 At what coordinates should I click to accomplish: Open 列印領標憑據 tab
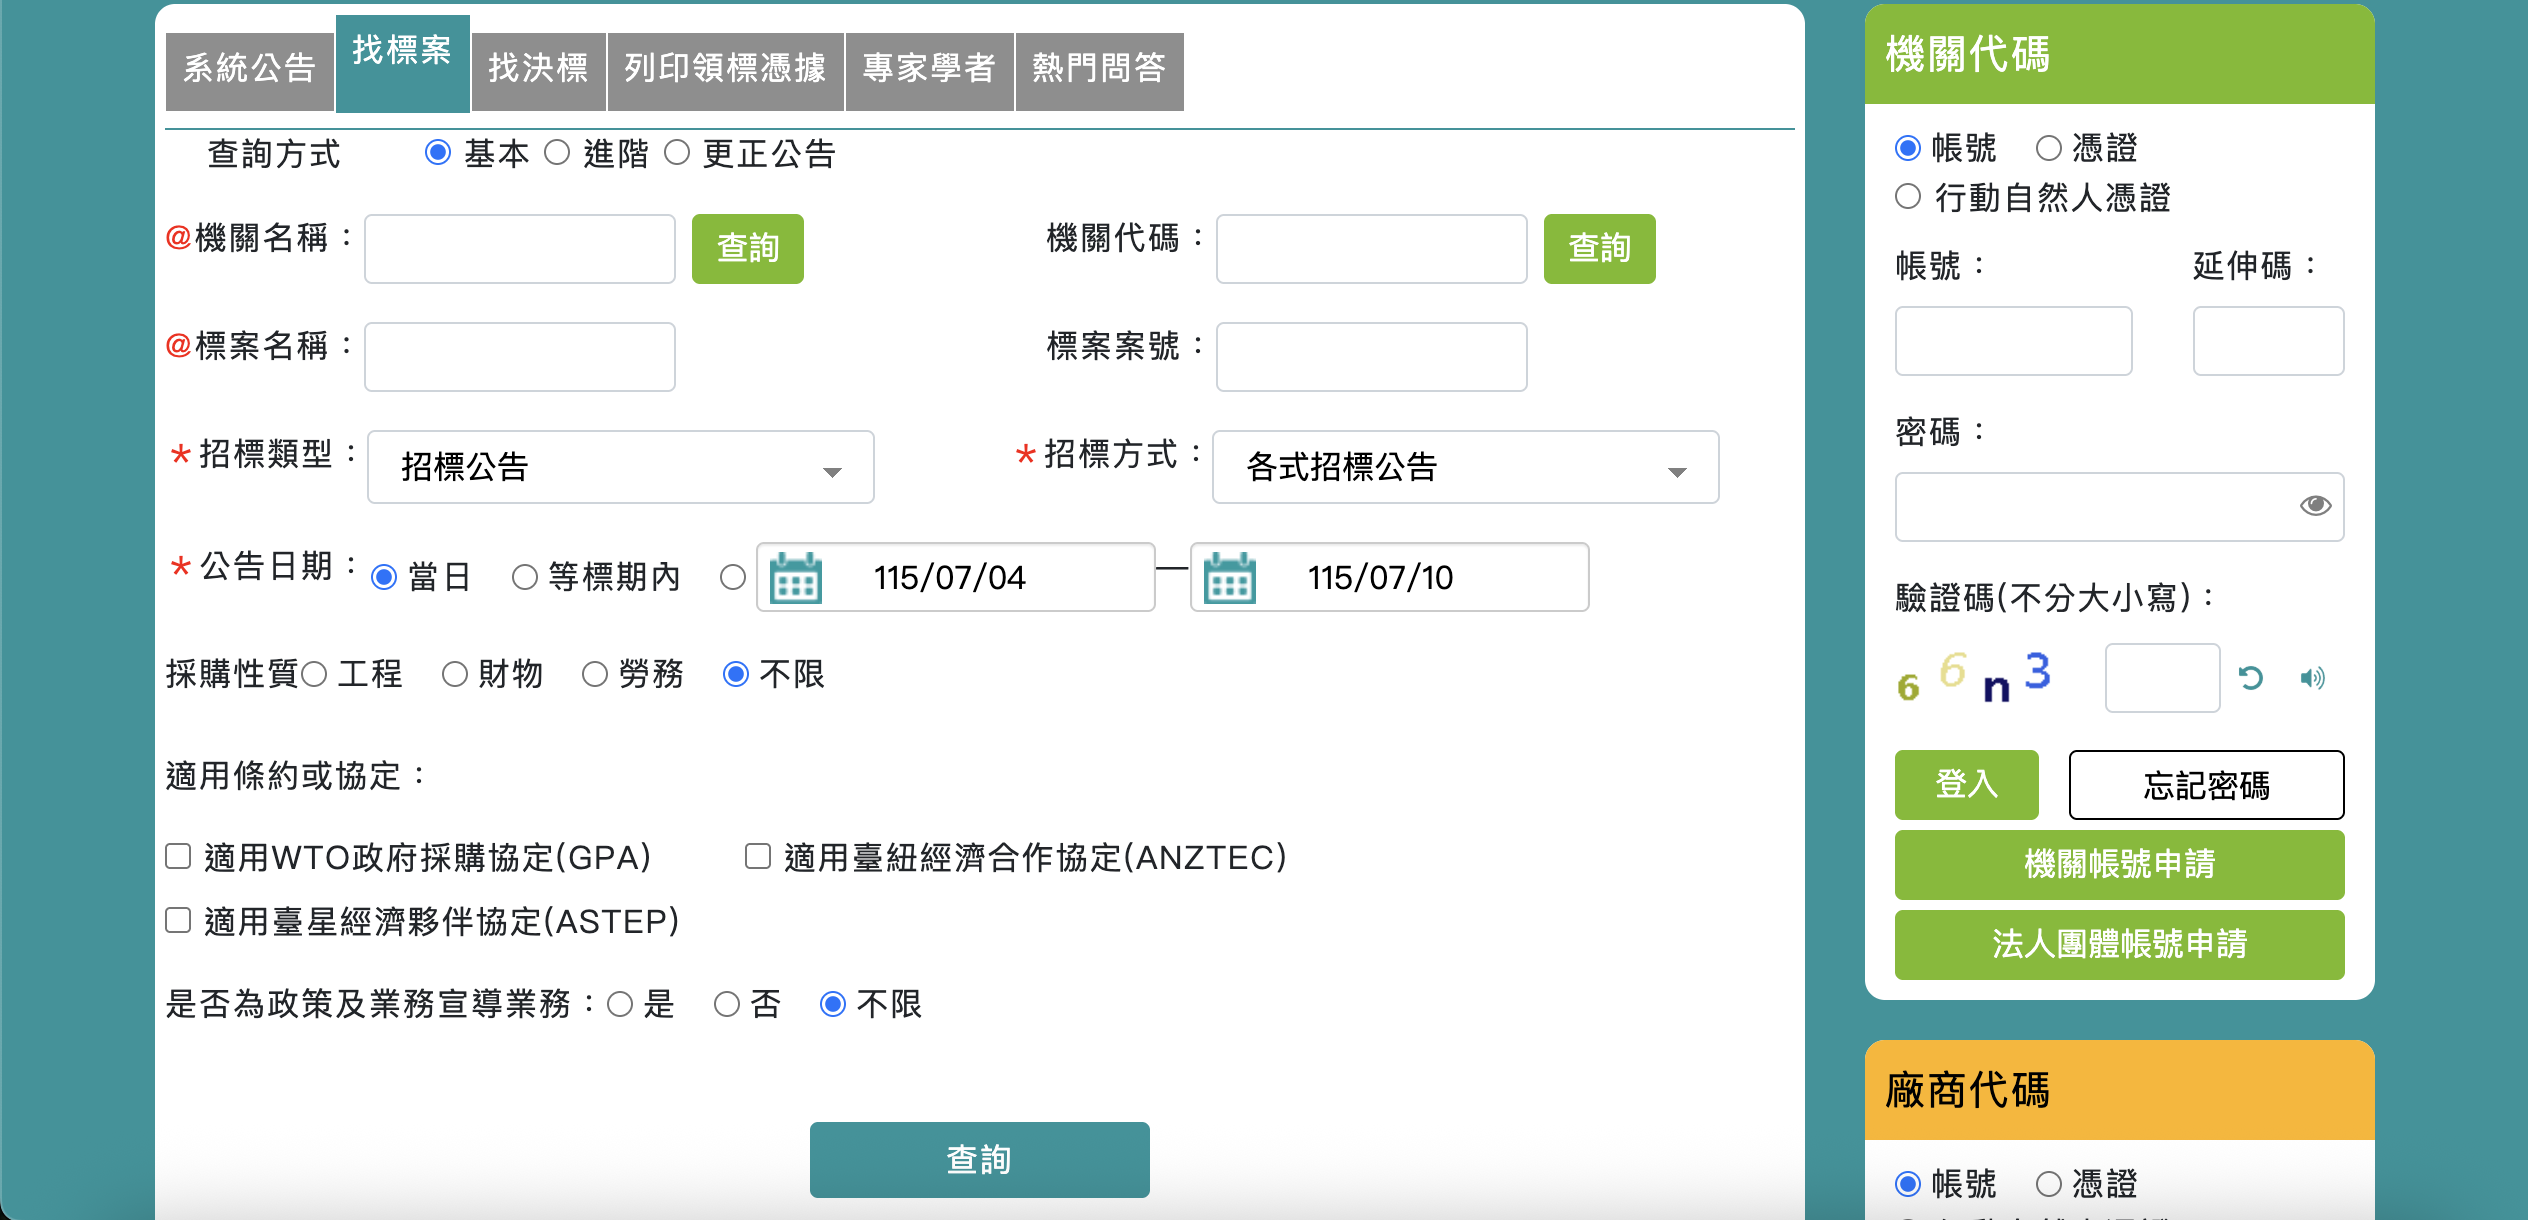pos(725,70)
